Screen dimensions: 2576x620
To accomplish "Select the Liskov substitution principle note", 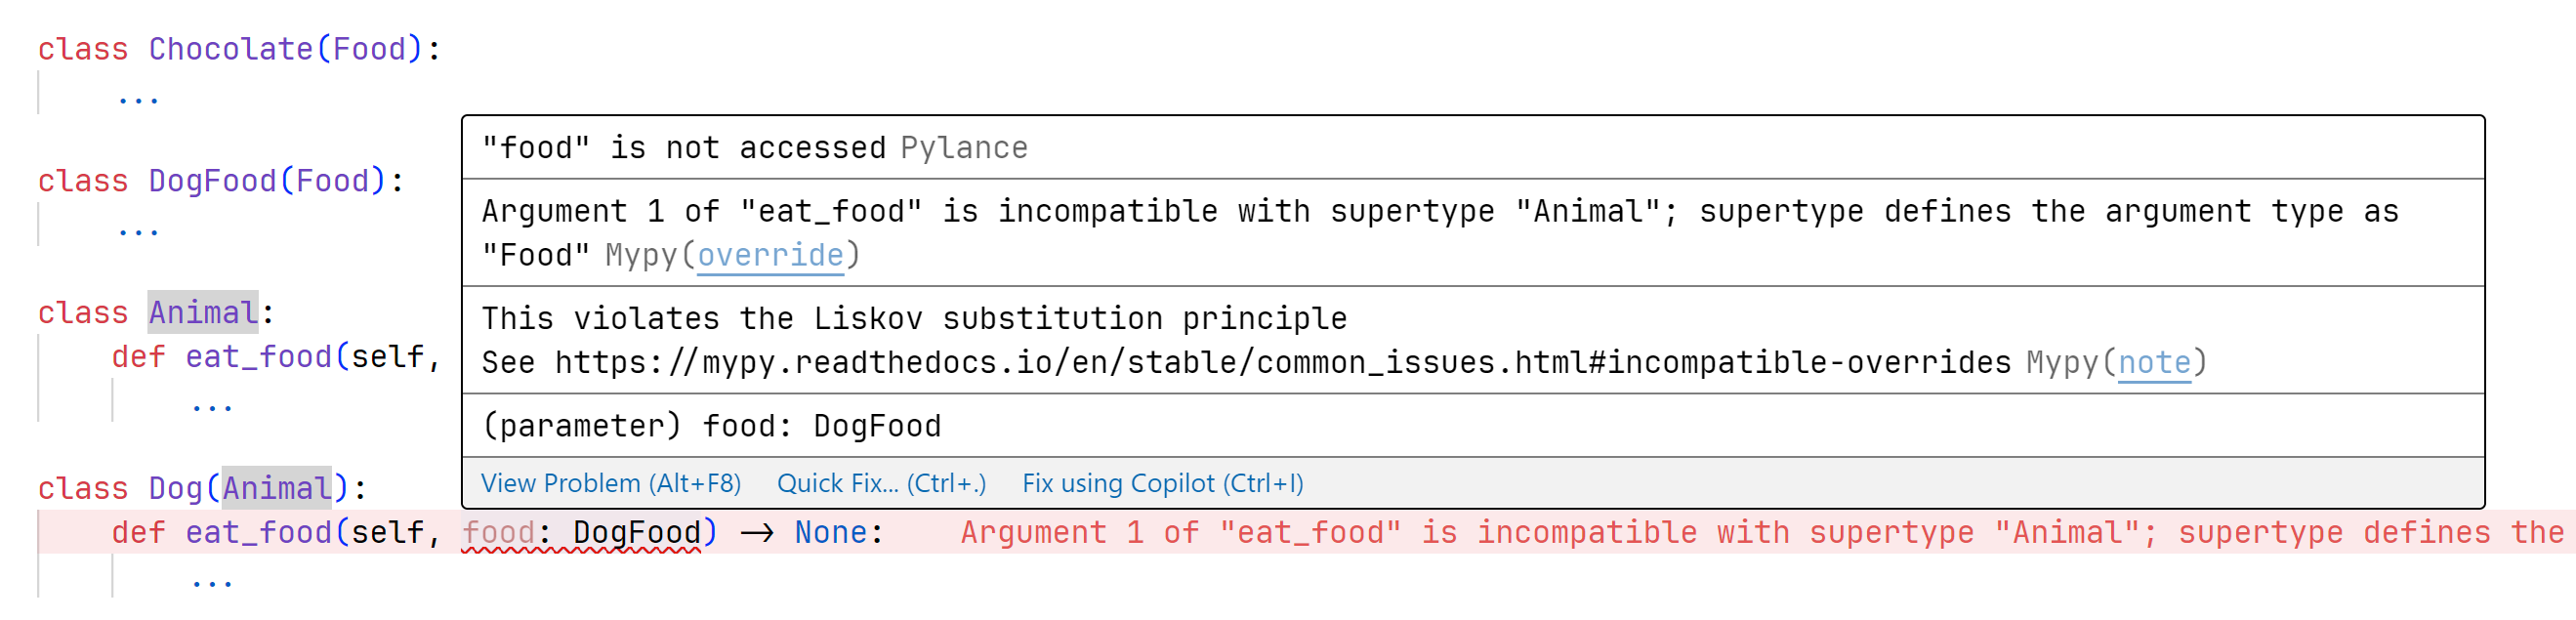I will (913, 318).
